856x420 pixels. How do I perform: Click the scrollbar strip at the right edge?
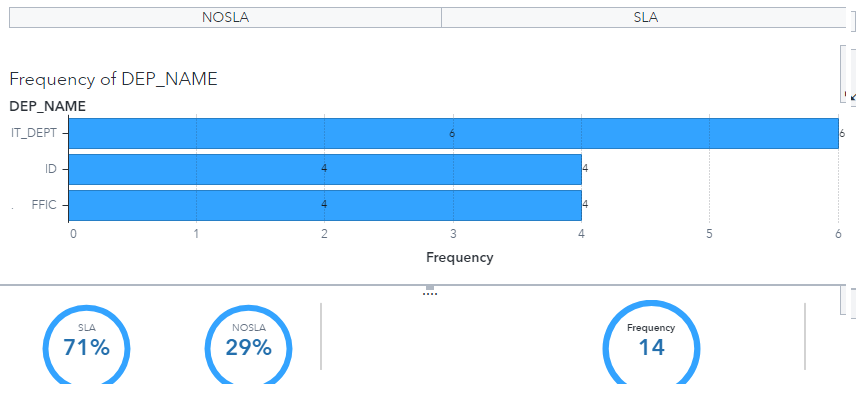(x=847, y=70)
